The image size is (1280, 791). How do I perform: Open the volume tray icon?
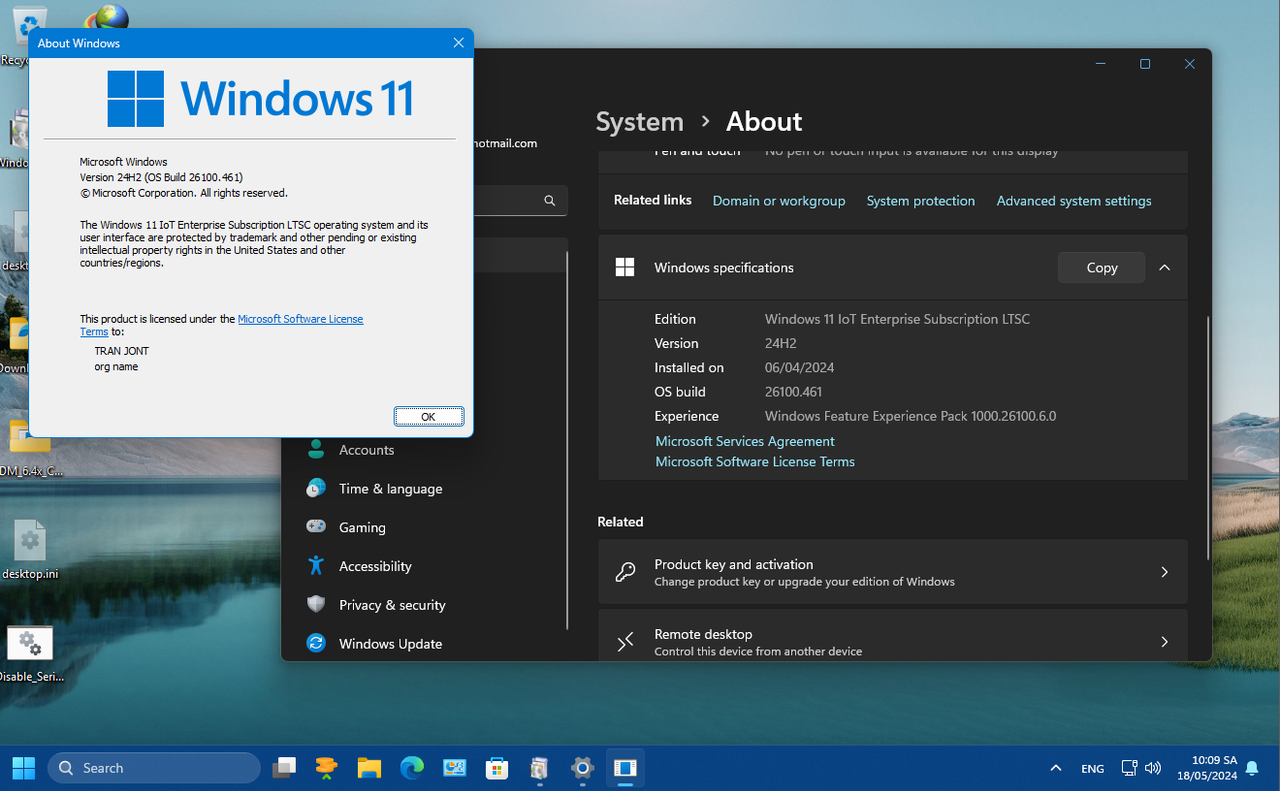1153,768
